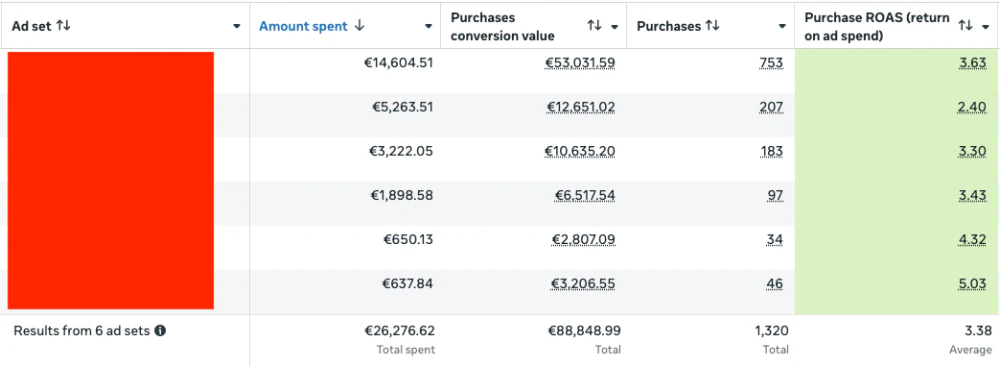Screen dimensions: 1000x366
Task: Click purchases count 46
Action: (775, 283)
